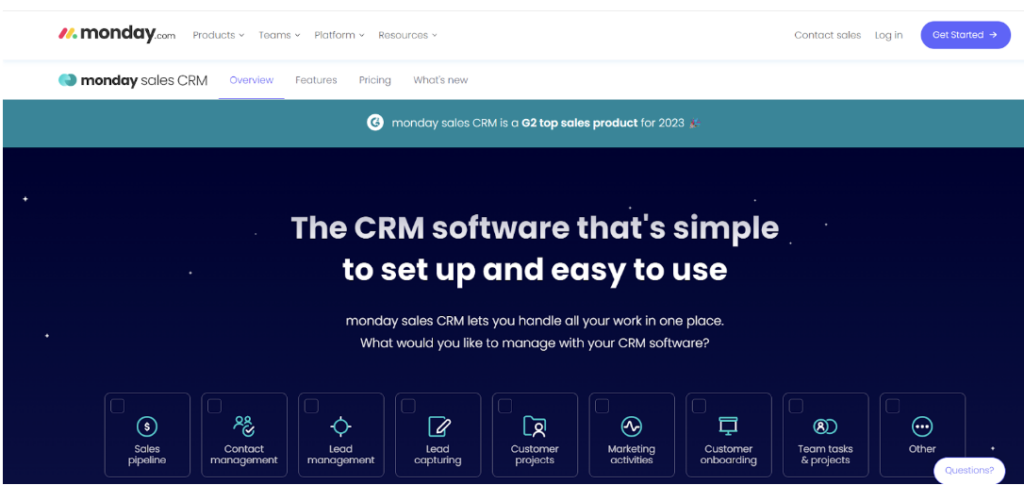
Task: Check the Customer onboarding checkbox
Action: [x=699, y=406]
